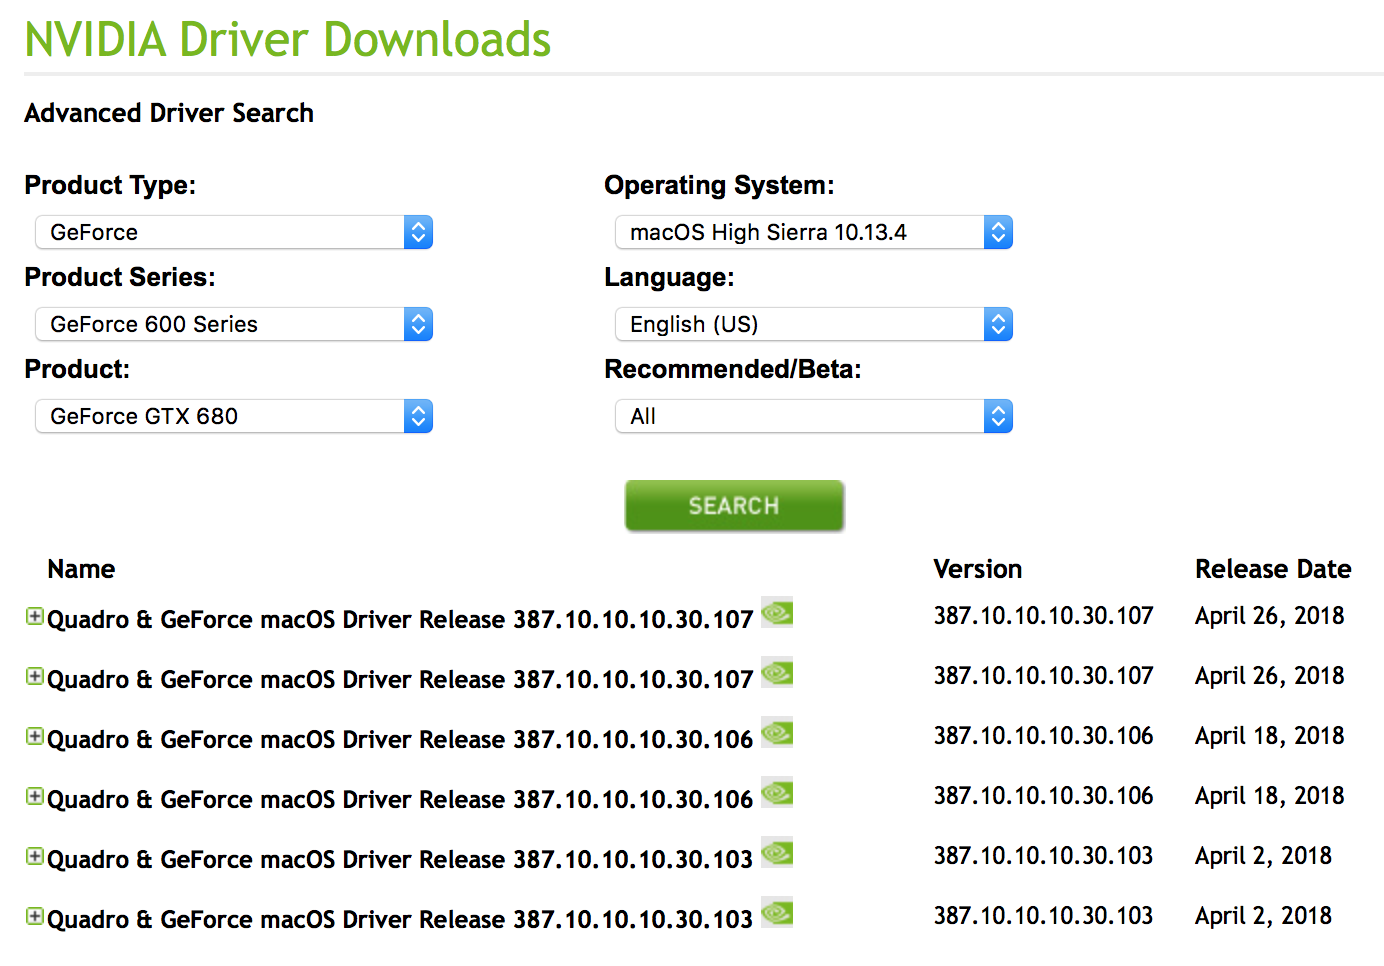This screenshot has width=1384, height=966.
Task: Expand the first 387.10.10.10.30.103 driver row
Action: pos(35,857)
